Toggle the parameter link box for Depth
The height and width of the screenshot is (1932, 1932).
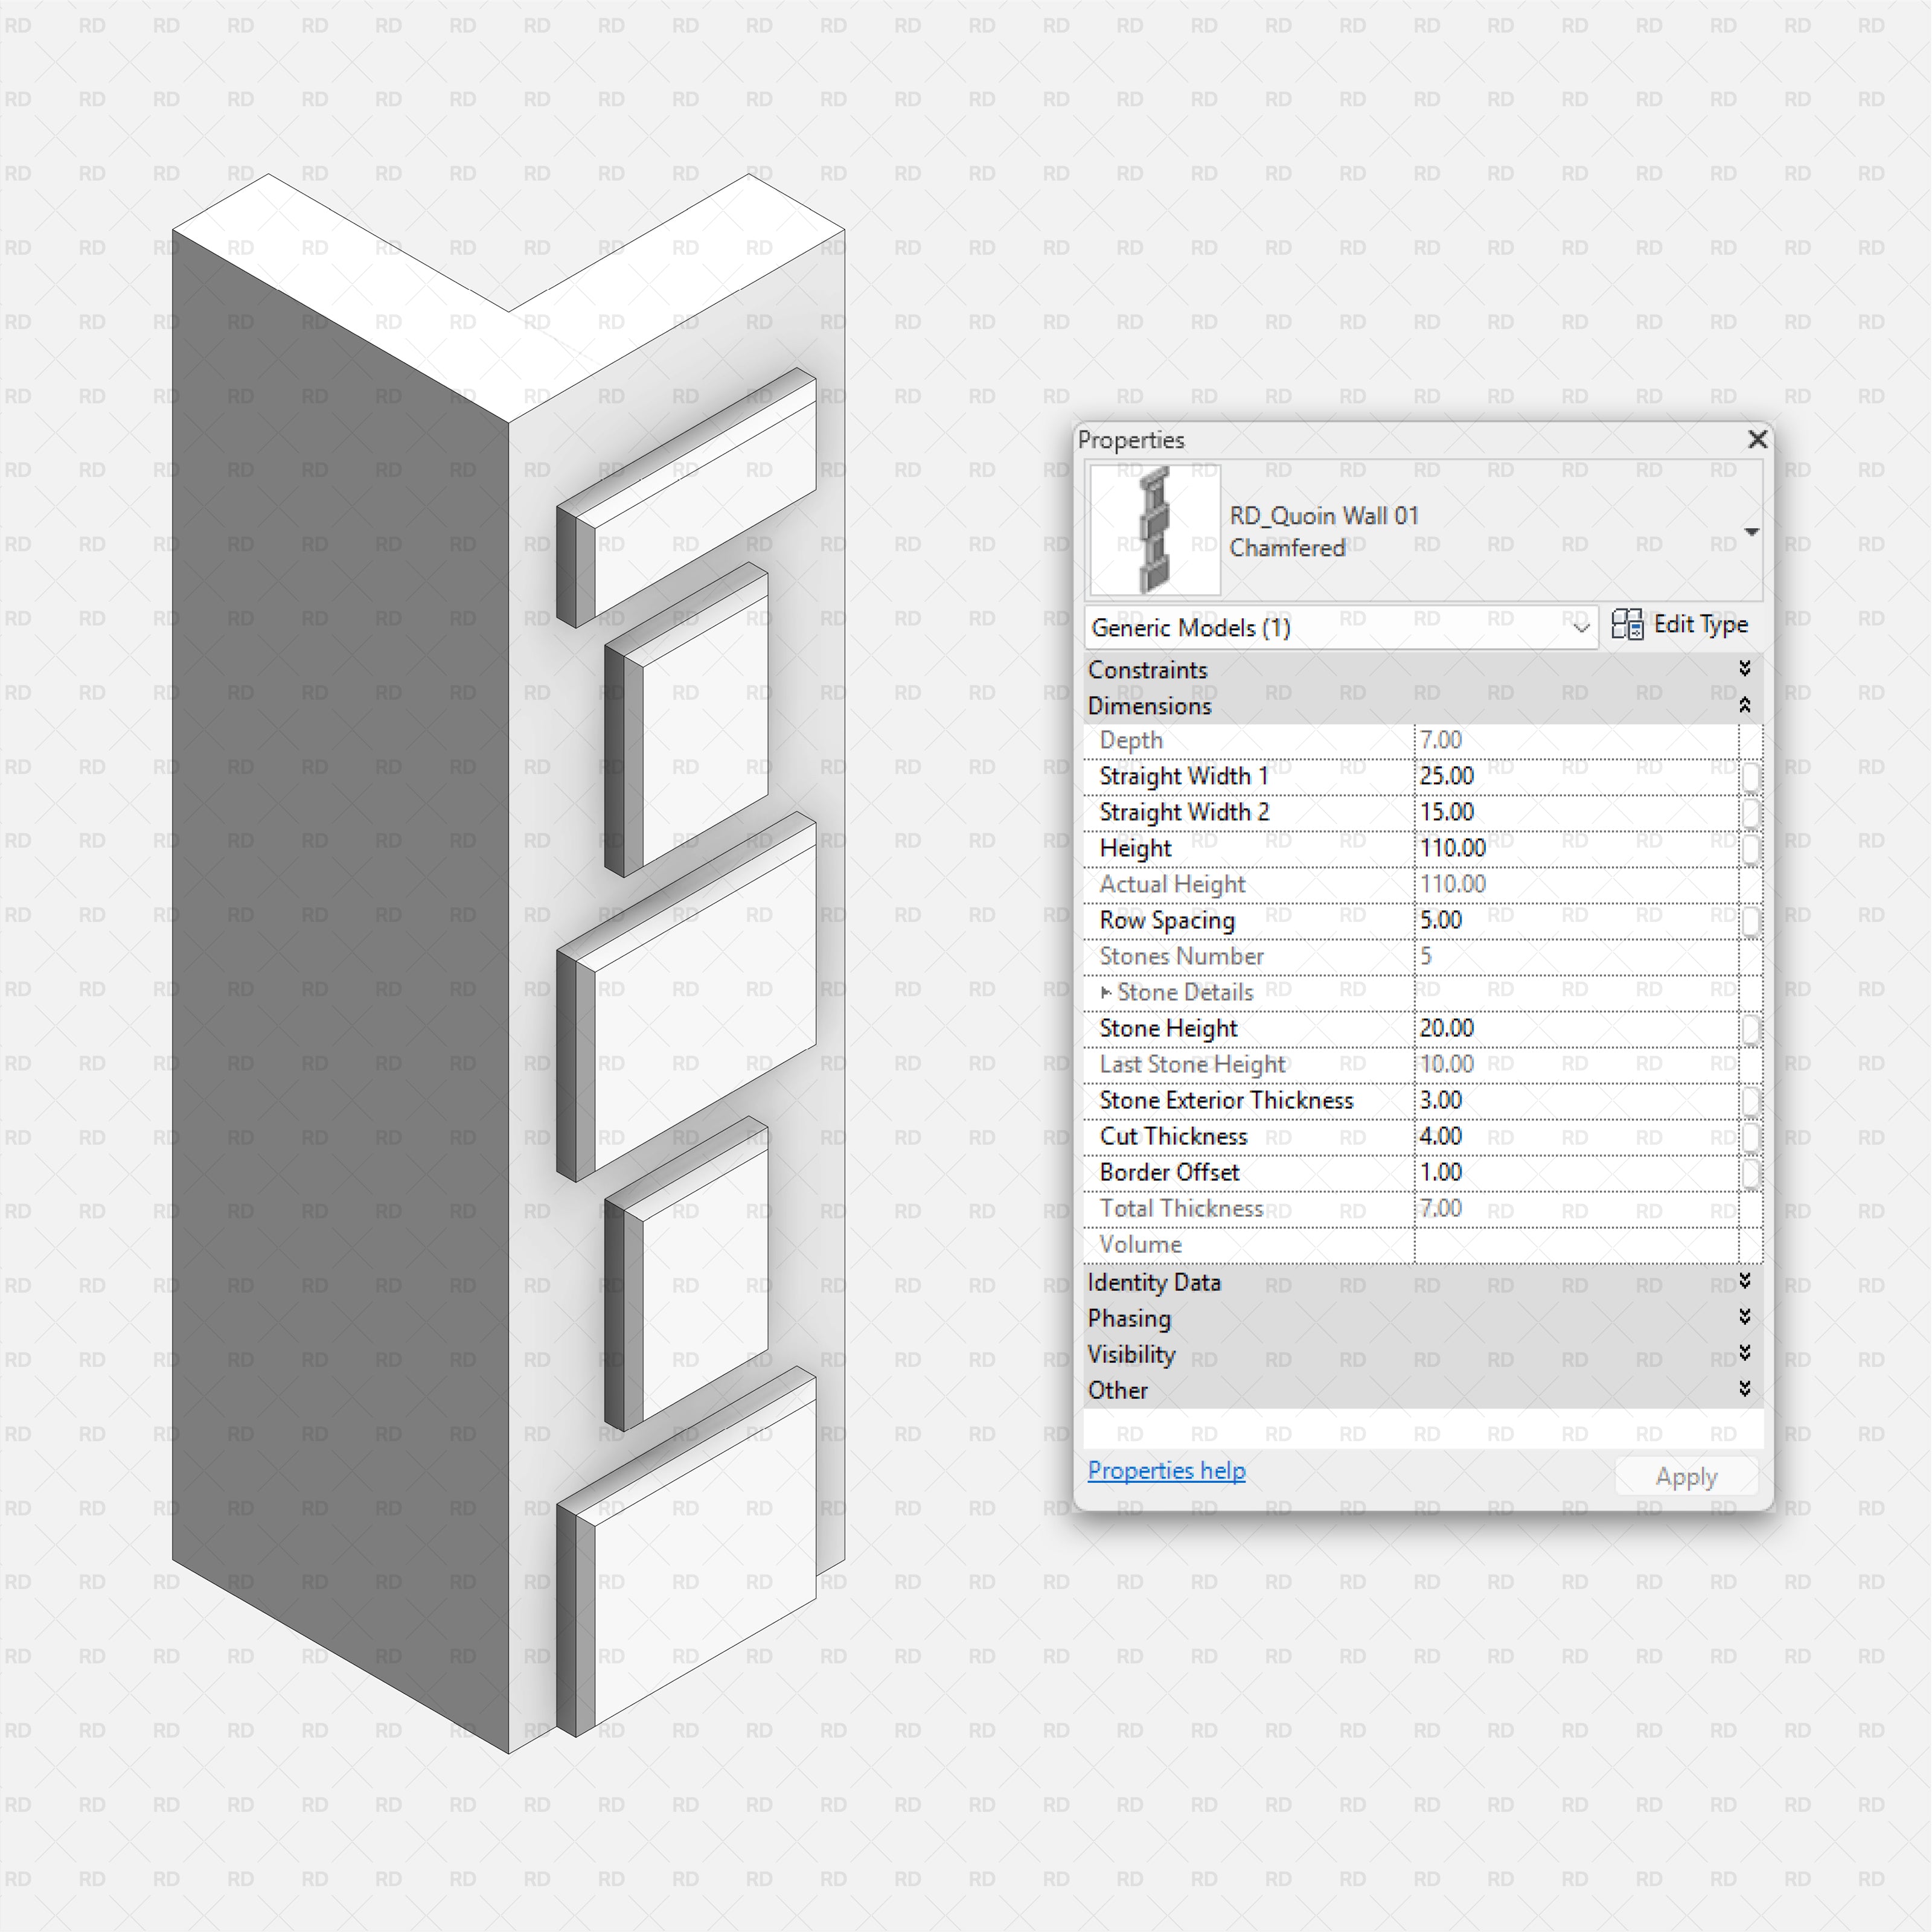[1752, 741]
